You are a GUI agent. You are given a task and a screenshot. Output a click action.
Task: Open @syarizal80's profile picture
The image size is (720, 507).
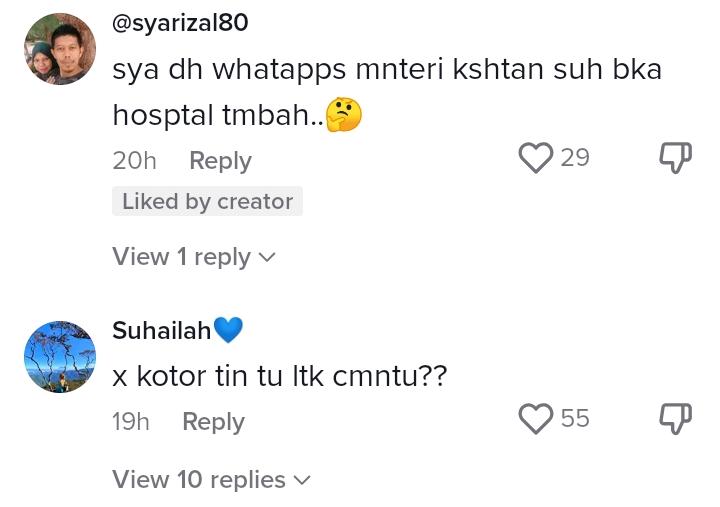[60, 49]
